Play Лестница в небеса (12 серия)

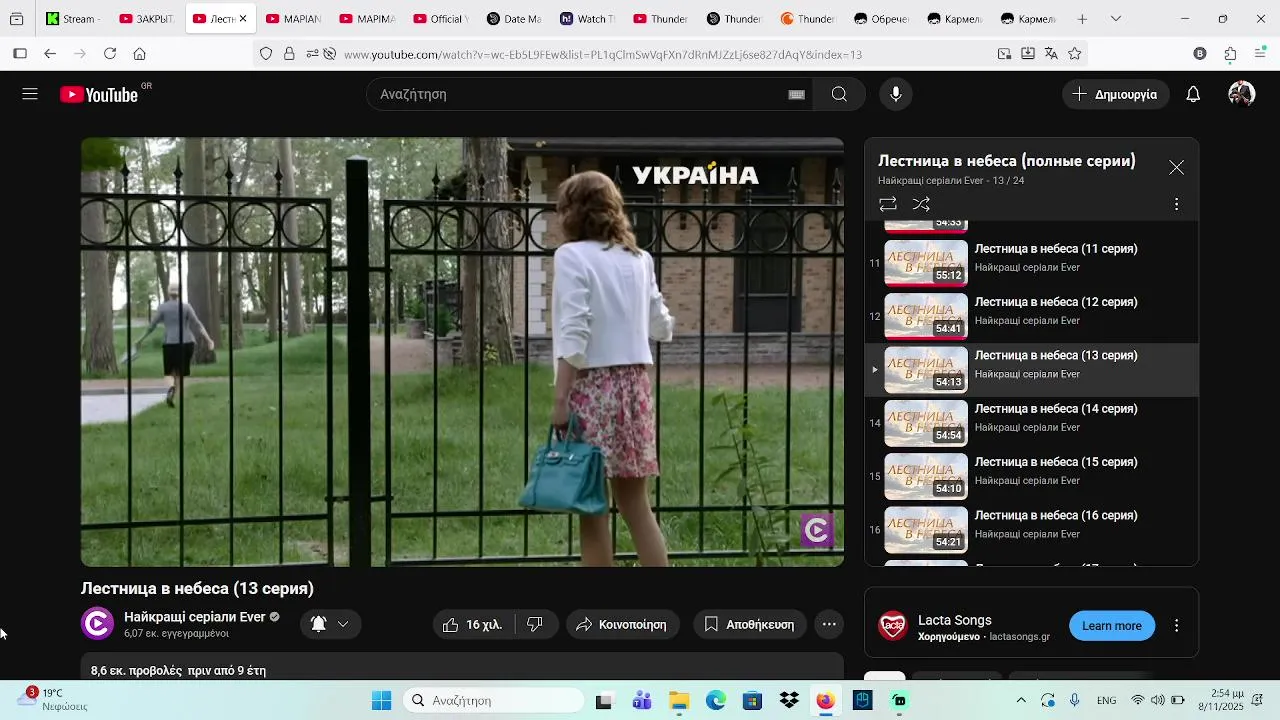tap(1031, 316)
